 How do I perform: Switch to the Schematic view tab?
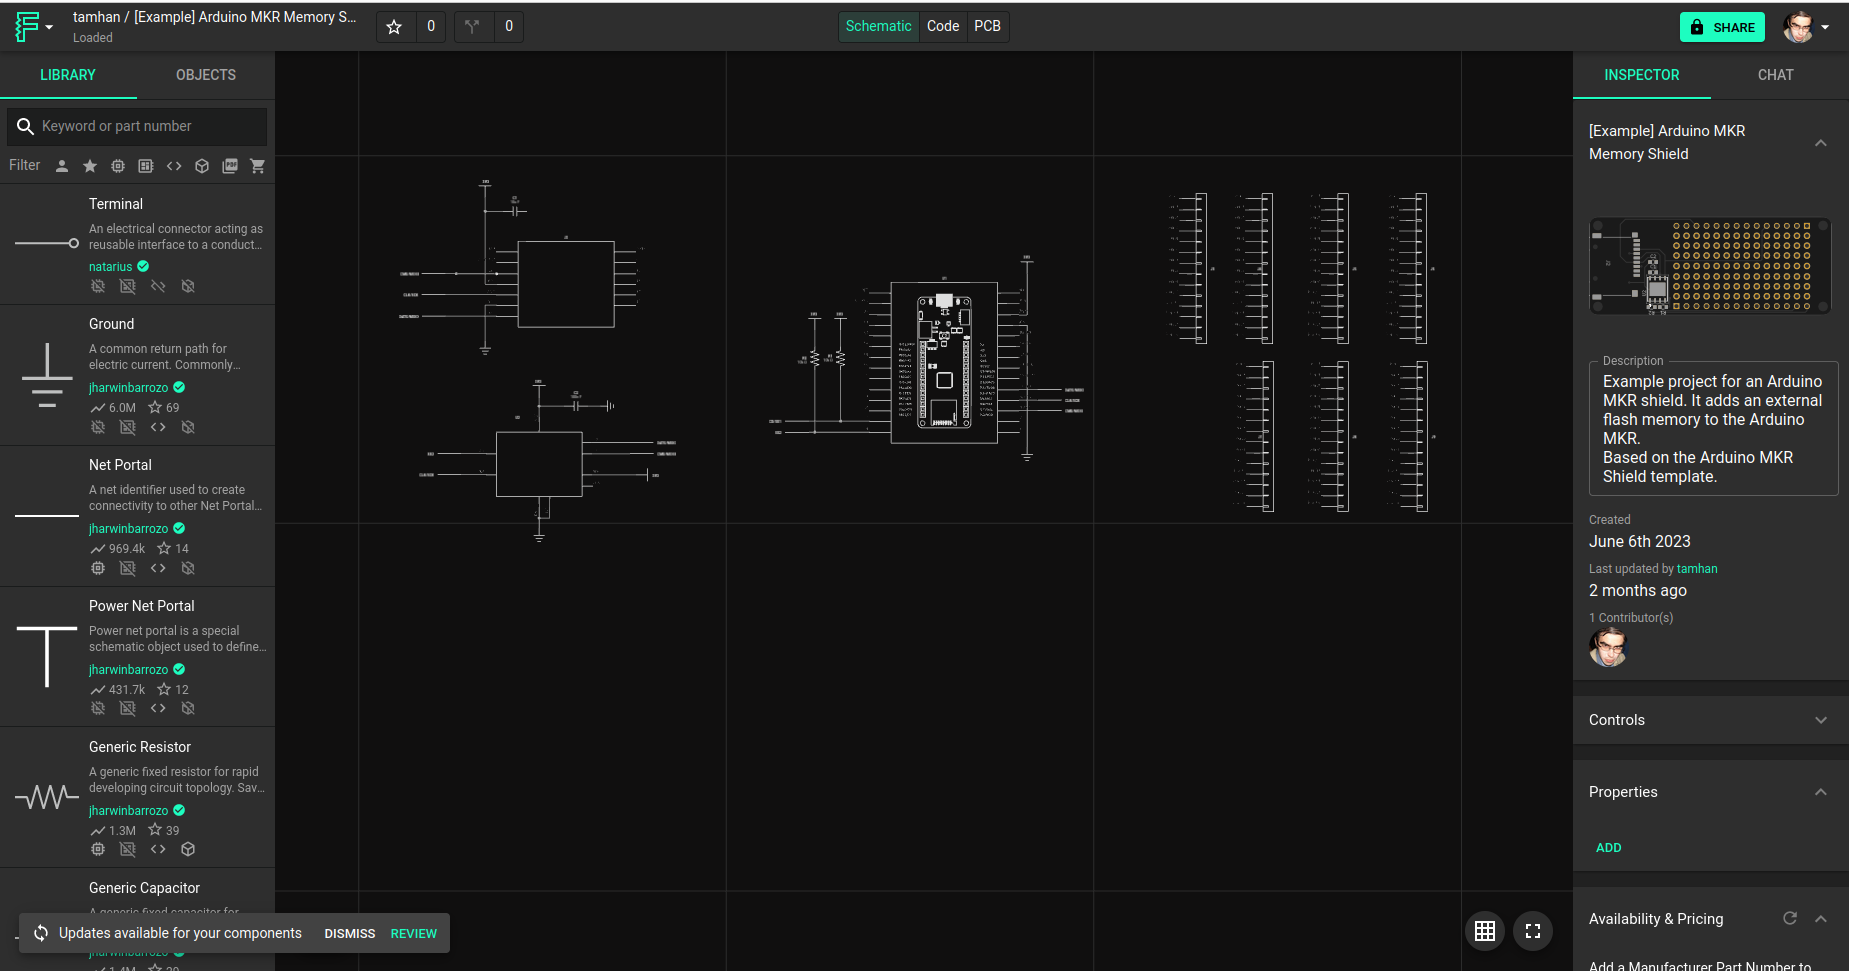pos(878,26)
